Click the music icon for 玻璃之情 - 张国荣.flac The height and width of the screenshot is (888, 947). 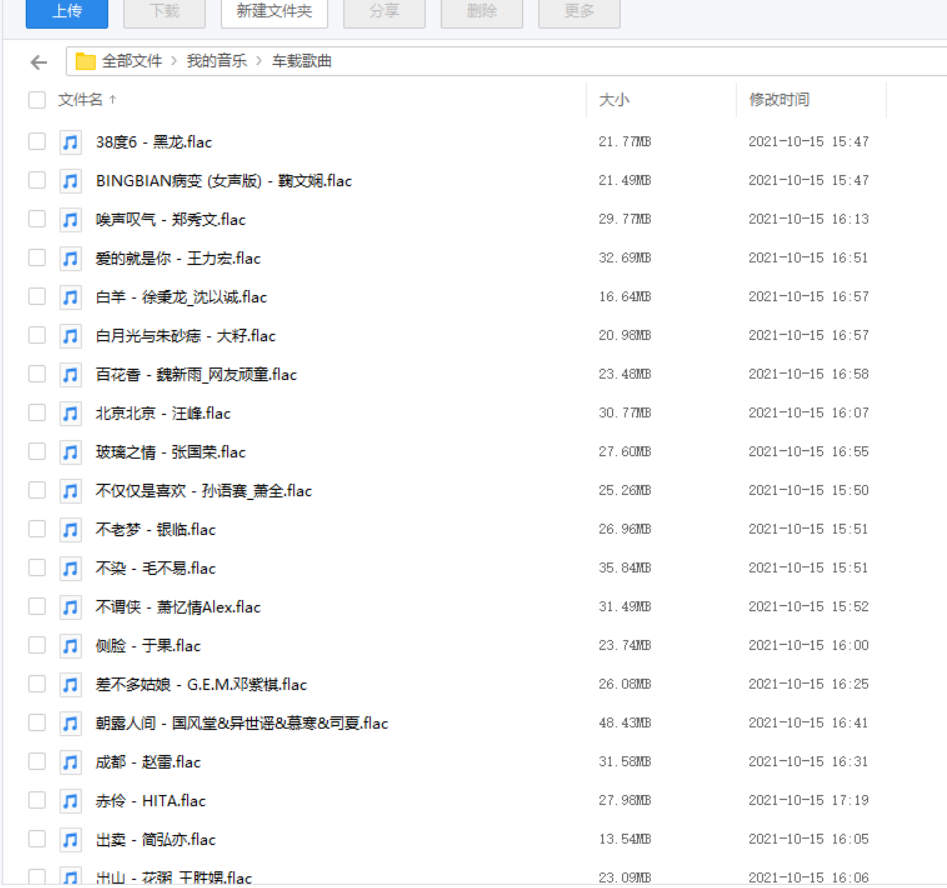[70, 451]
